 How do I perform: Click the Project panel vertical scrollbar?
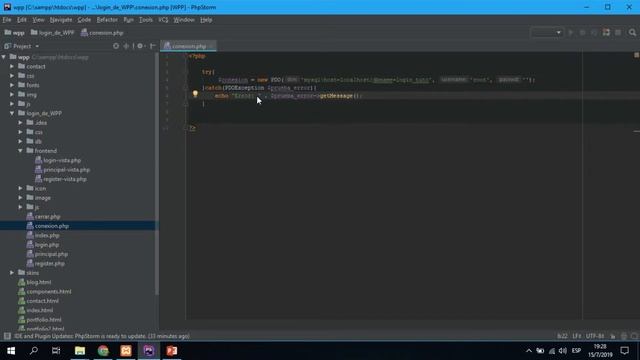pos(157,173)
